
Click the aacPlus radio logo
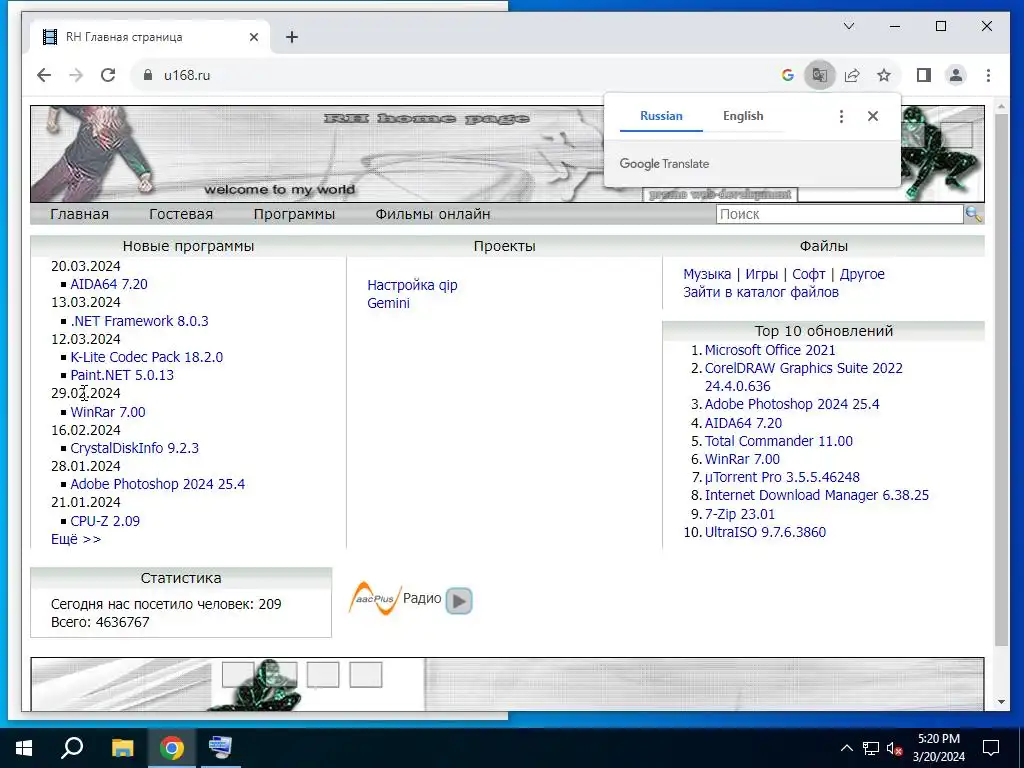375,599
